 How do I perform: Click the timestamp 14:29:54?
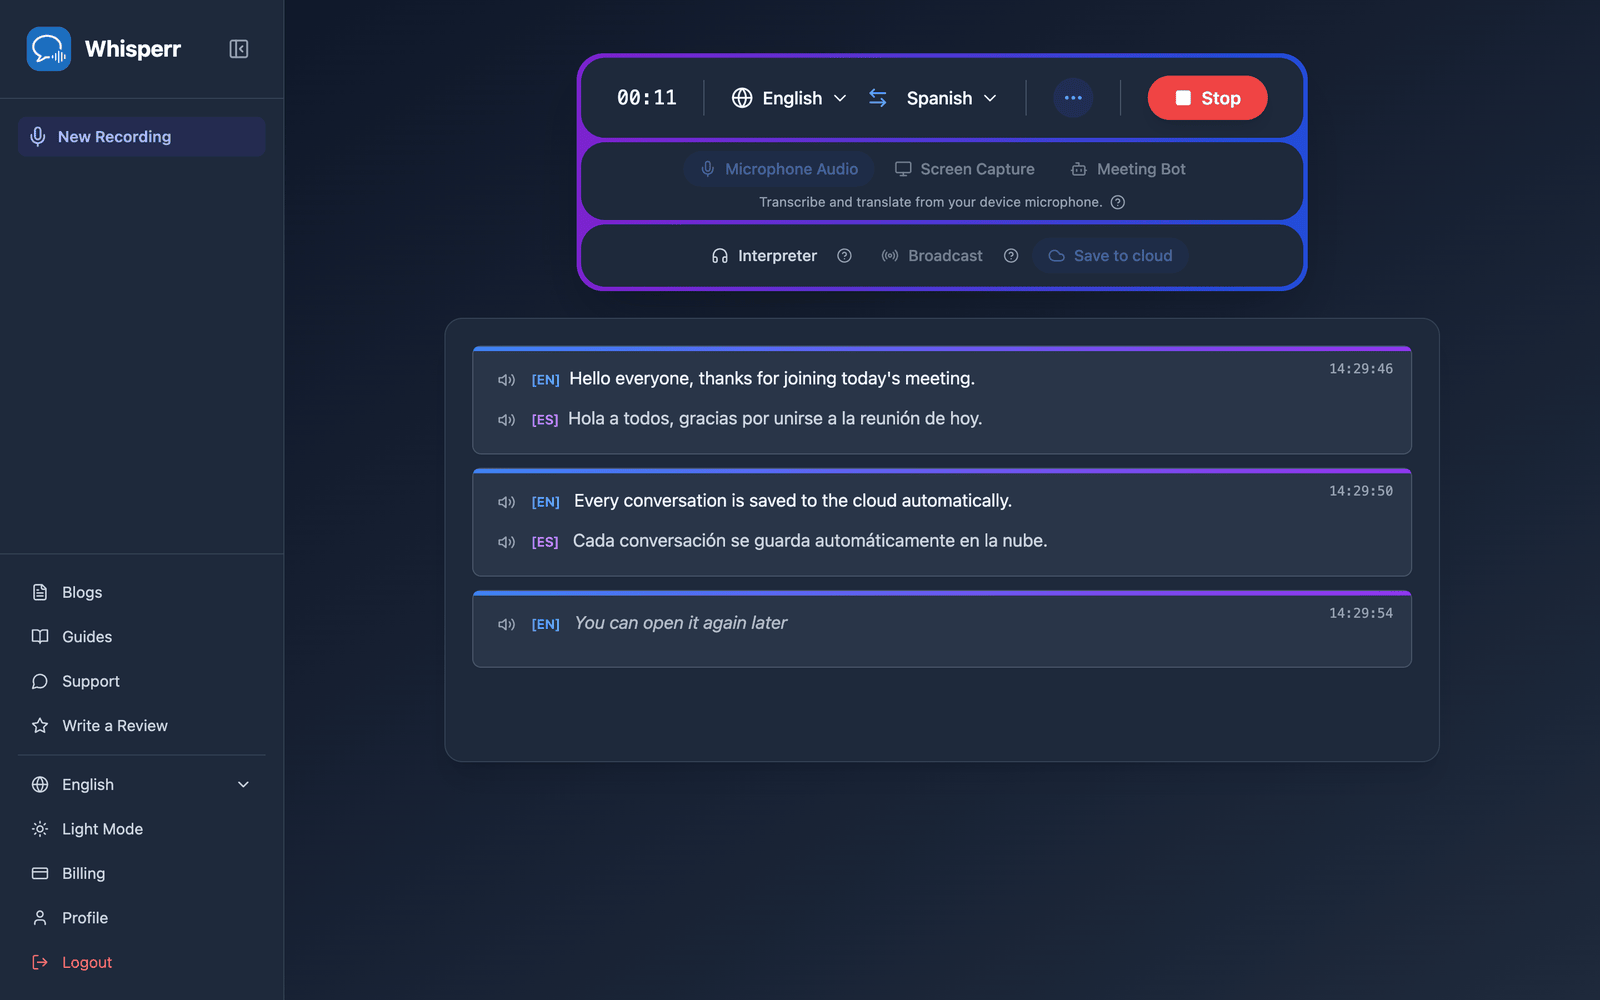pyautogui.click(x=1361, y=613)
